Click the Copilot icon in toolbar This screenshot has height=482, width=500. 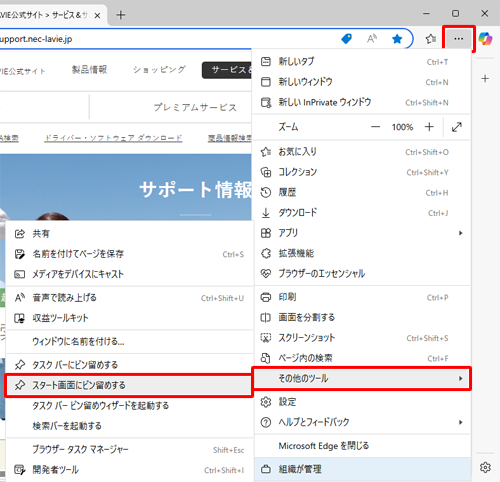pos(485,39)
